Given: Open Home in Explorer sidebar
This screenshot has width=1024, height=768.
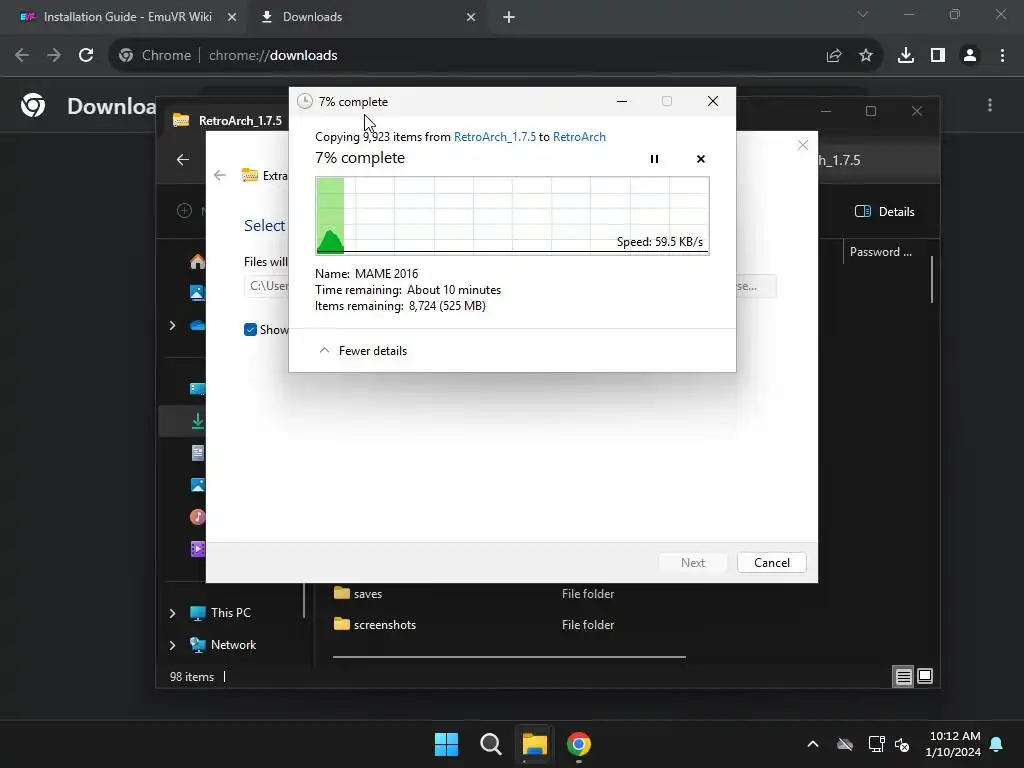Looking at the screenshot, I should point(197,261).
